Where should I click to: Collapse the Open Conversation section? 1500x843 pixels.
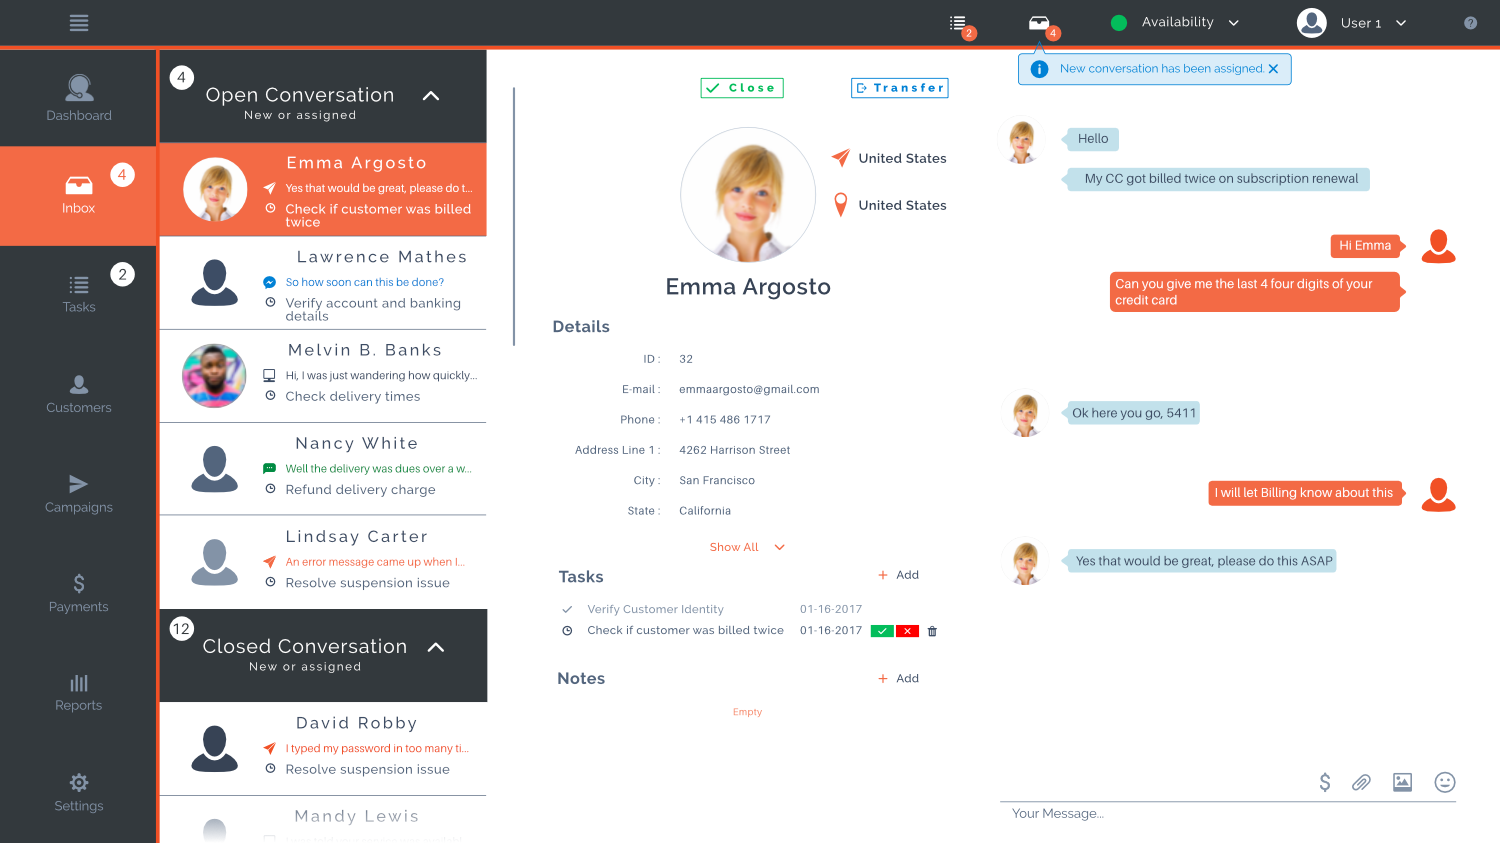pyautogui.click(x=430, y=96)
